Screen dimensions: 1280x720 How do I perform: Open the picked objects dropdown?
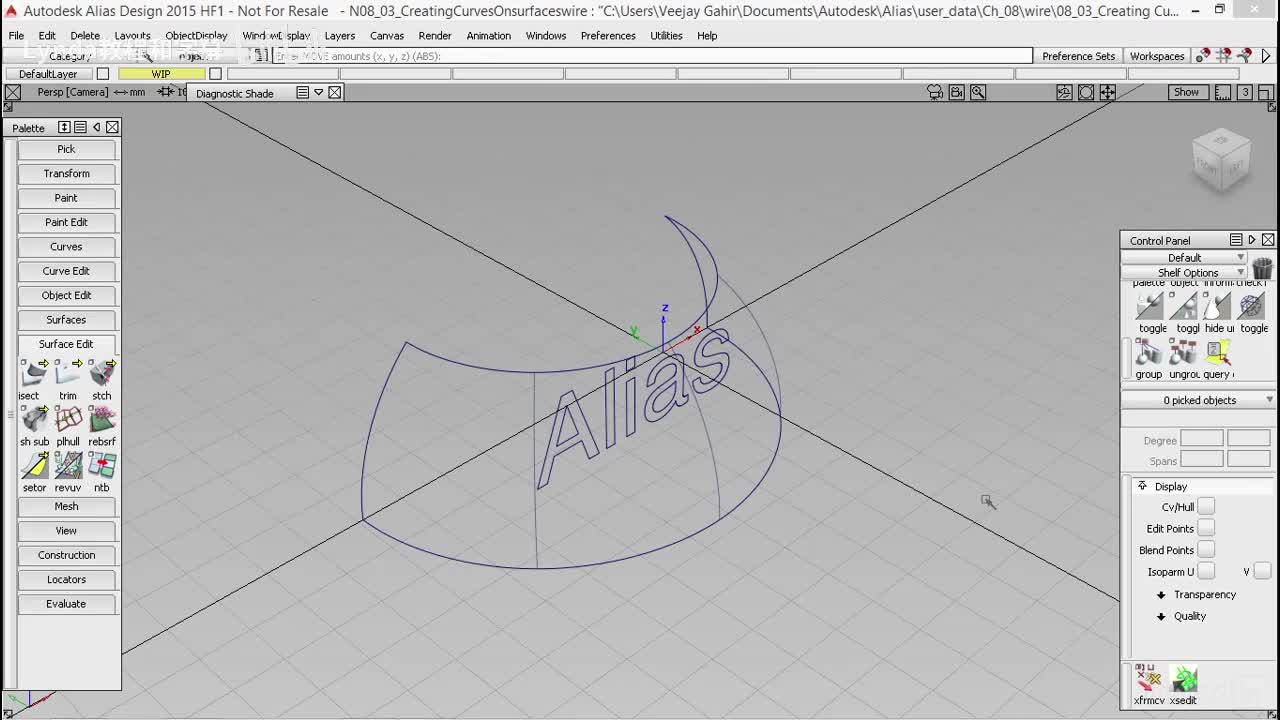click(1199, 400)
